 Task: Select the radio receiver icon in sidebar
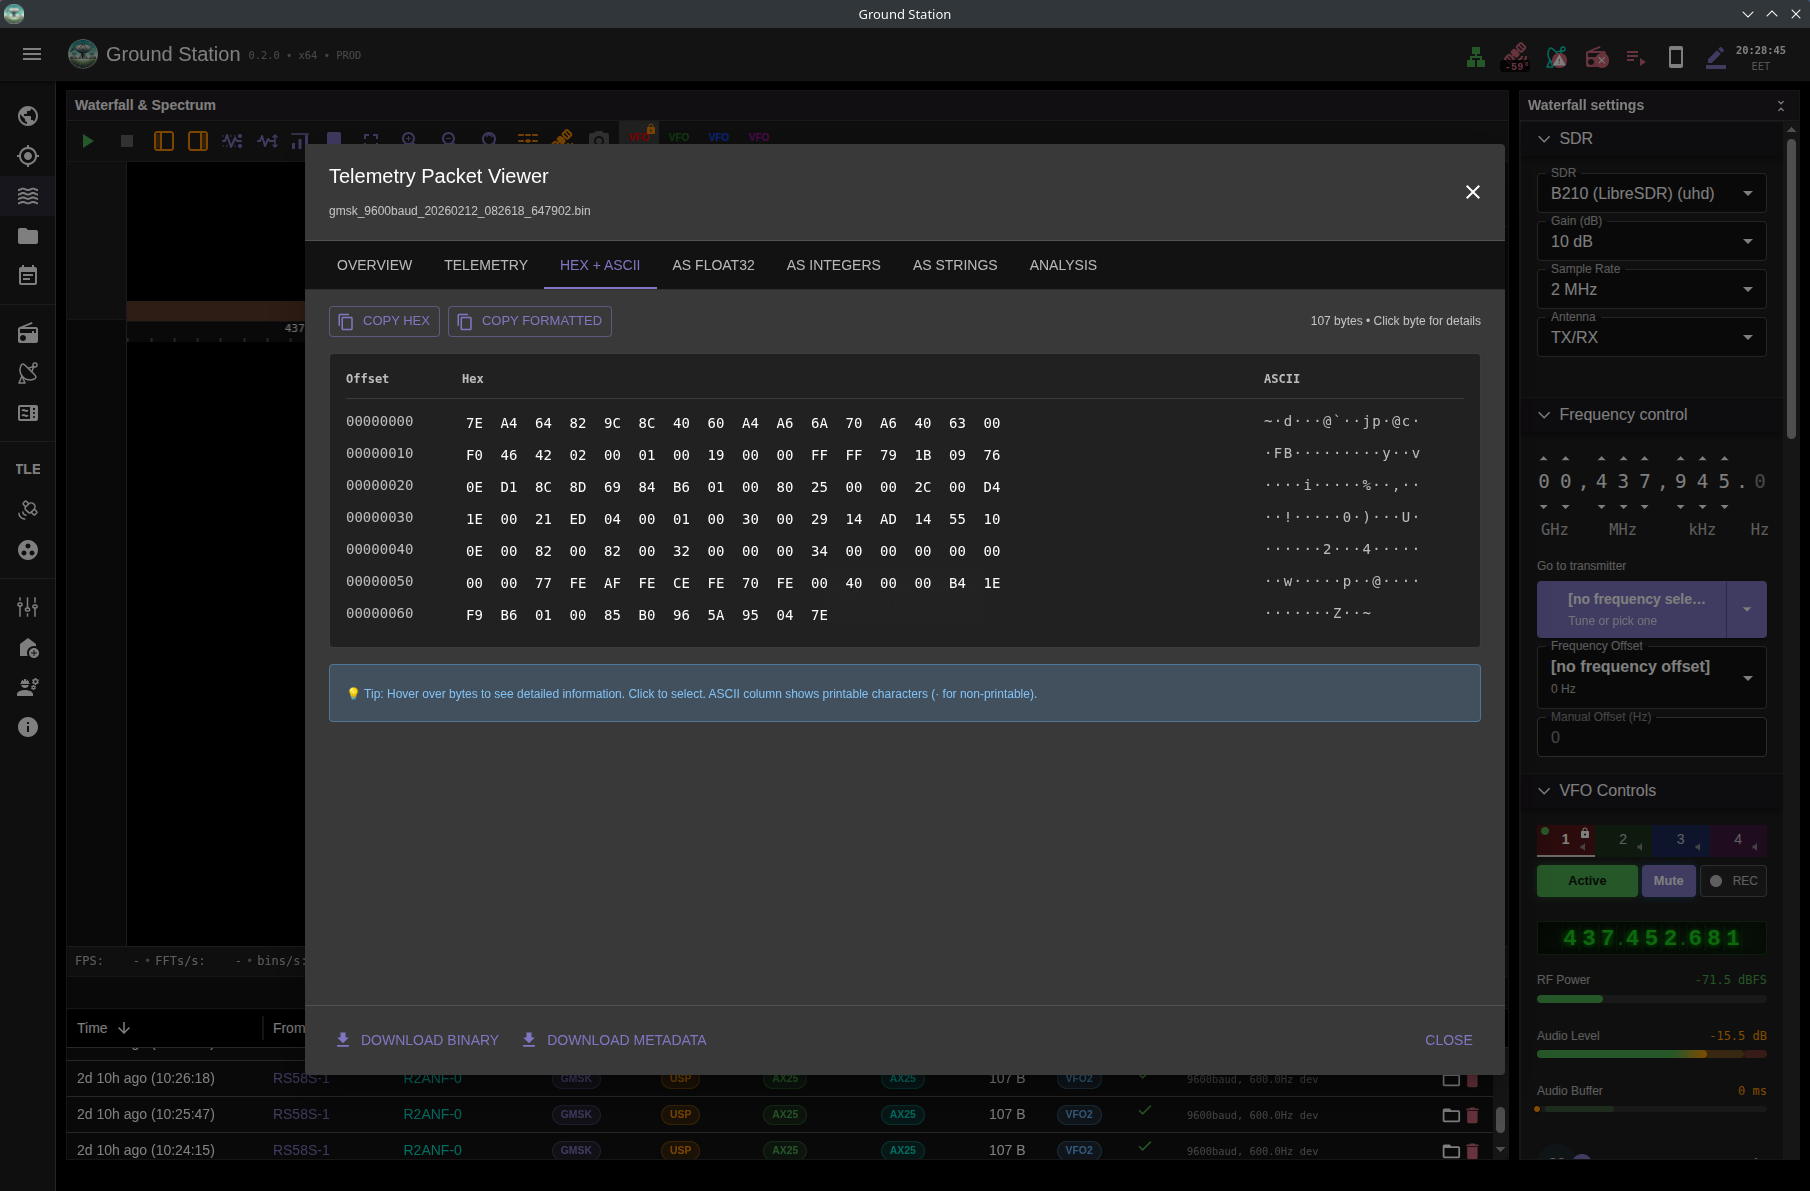(28, 333)
